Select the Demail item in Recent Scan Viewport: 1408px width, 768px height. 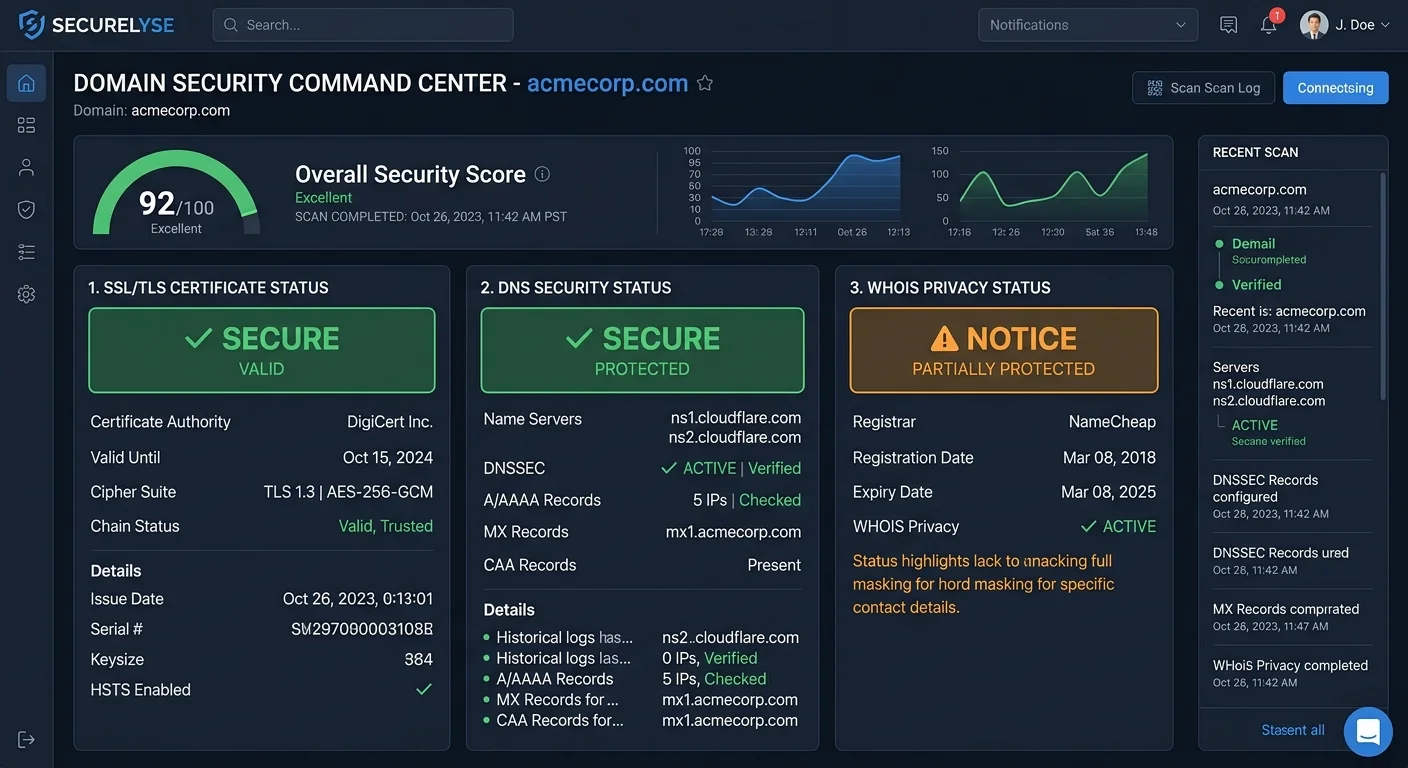(x=1253, y=244)
